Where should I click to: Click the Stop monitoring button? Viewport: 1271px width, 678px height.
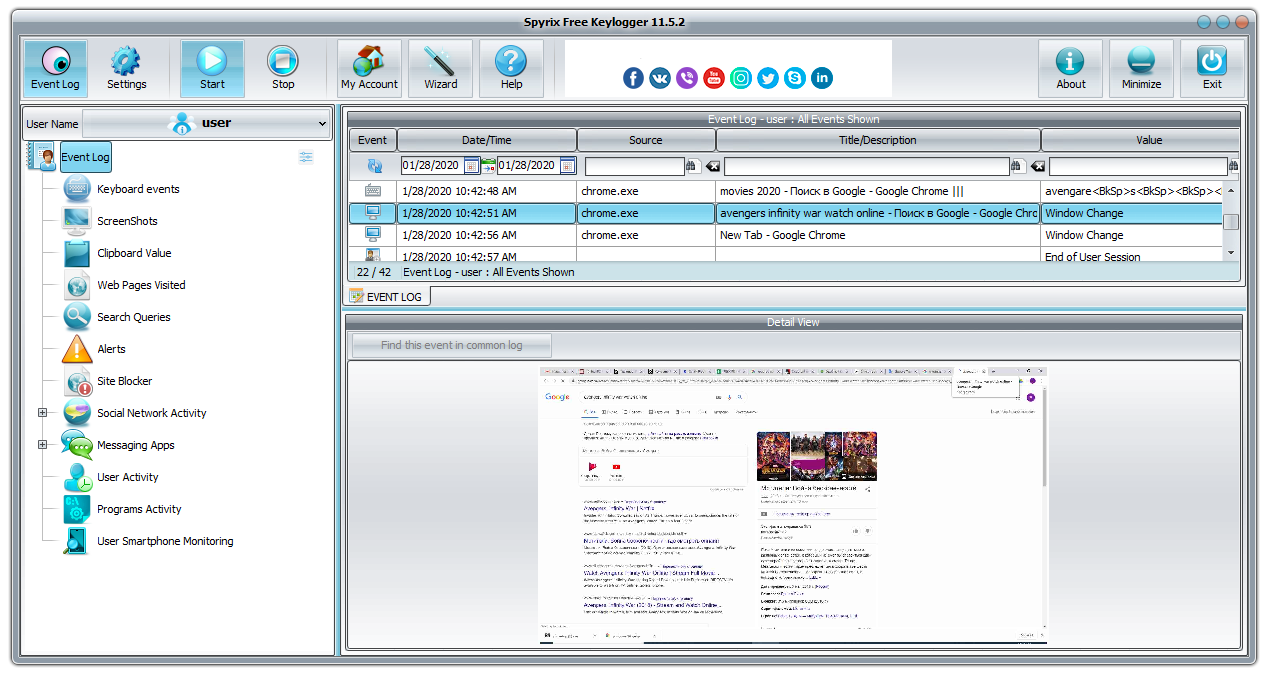283,68
